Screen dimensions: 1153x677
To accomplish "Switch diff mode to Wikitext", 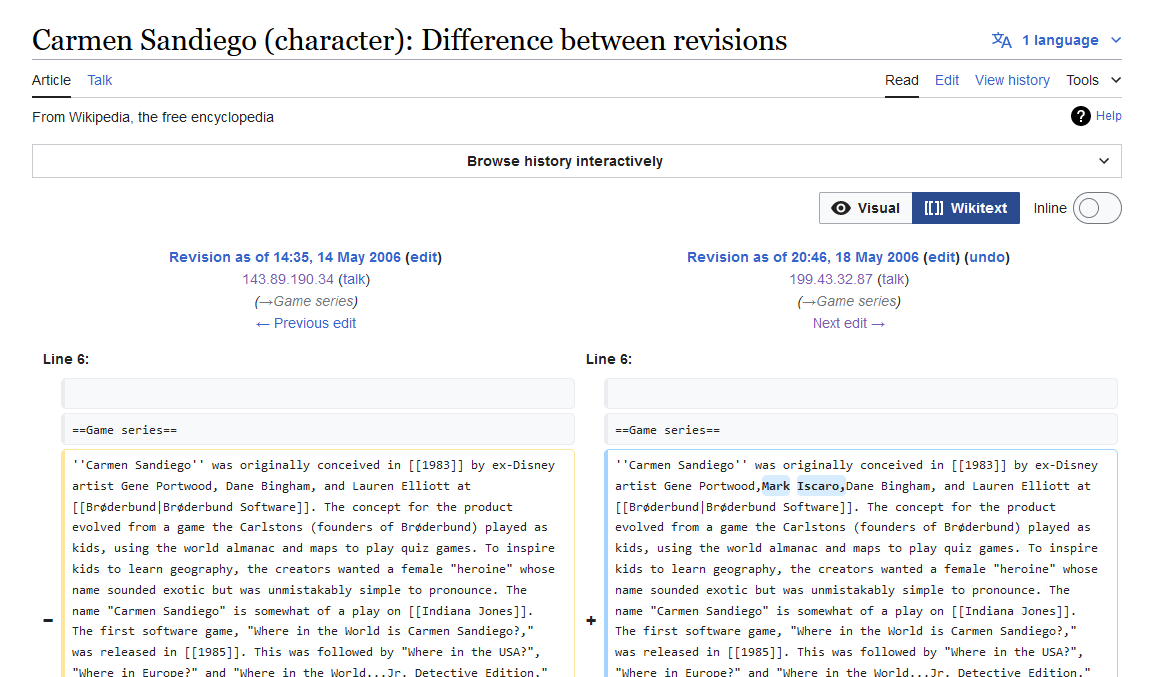I will click(965, 208).
